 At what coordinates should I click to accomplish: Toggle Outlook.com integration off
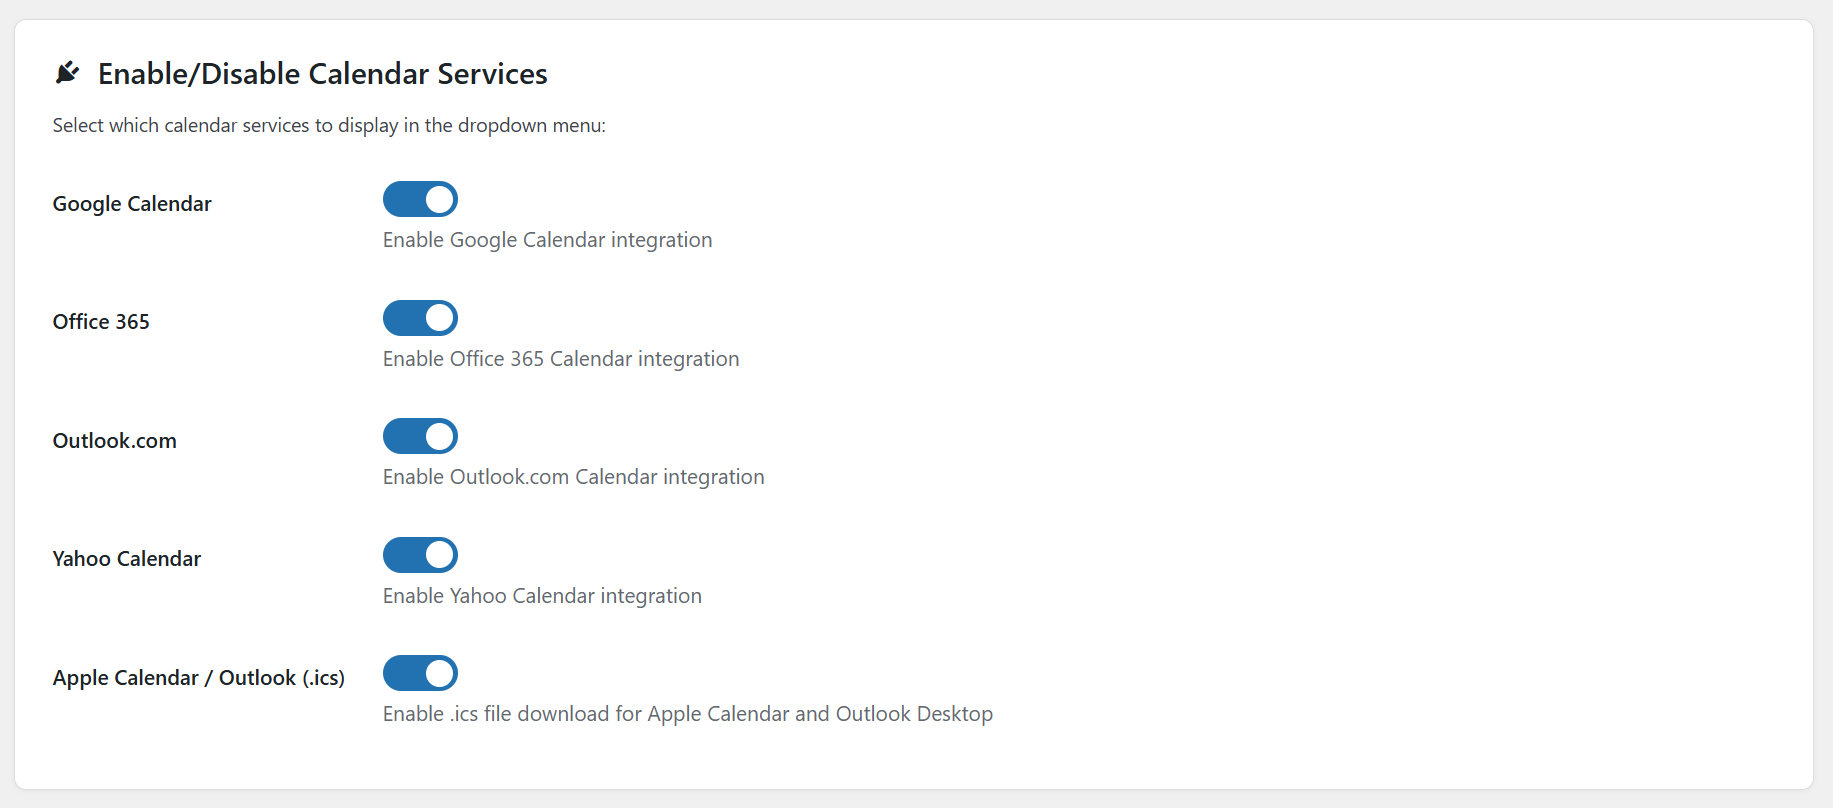420,436
